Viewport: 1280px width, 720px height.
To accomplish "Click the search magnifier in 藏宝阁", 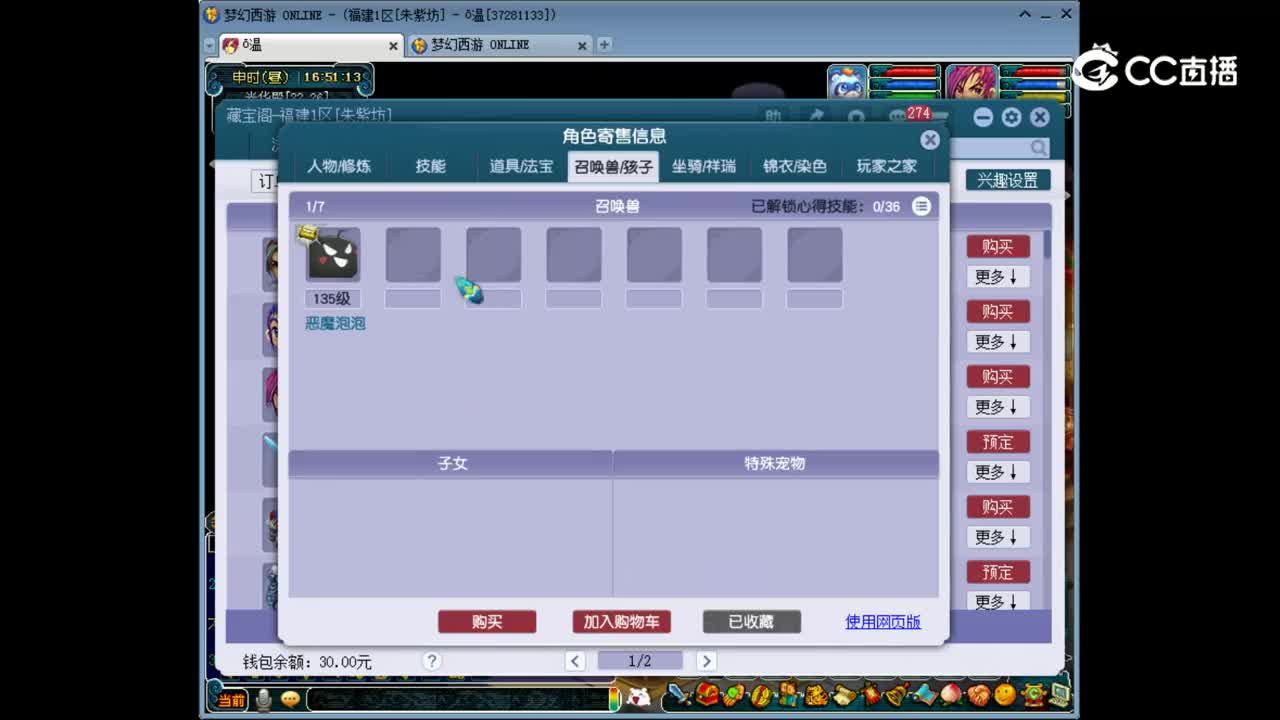I will [x=1039, y=148].
